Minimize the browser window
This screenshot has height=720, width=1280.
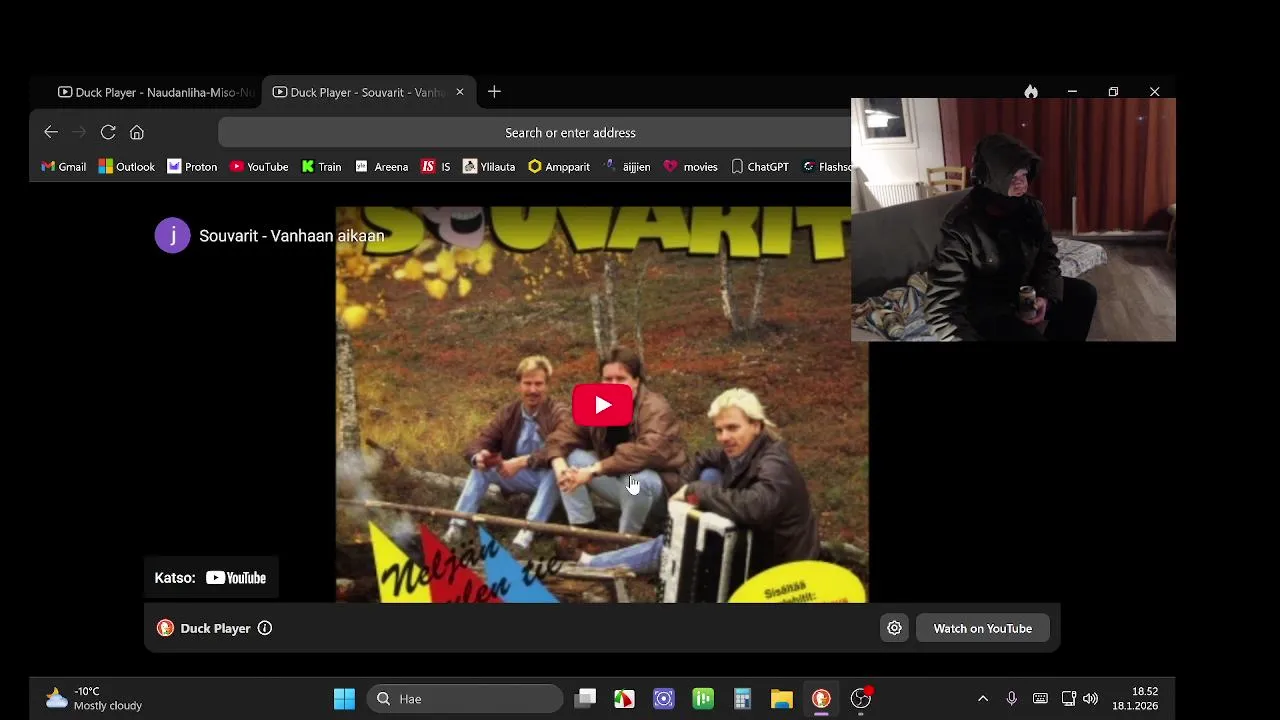pos(1072,92)
